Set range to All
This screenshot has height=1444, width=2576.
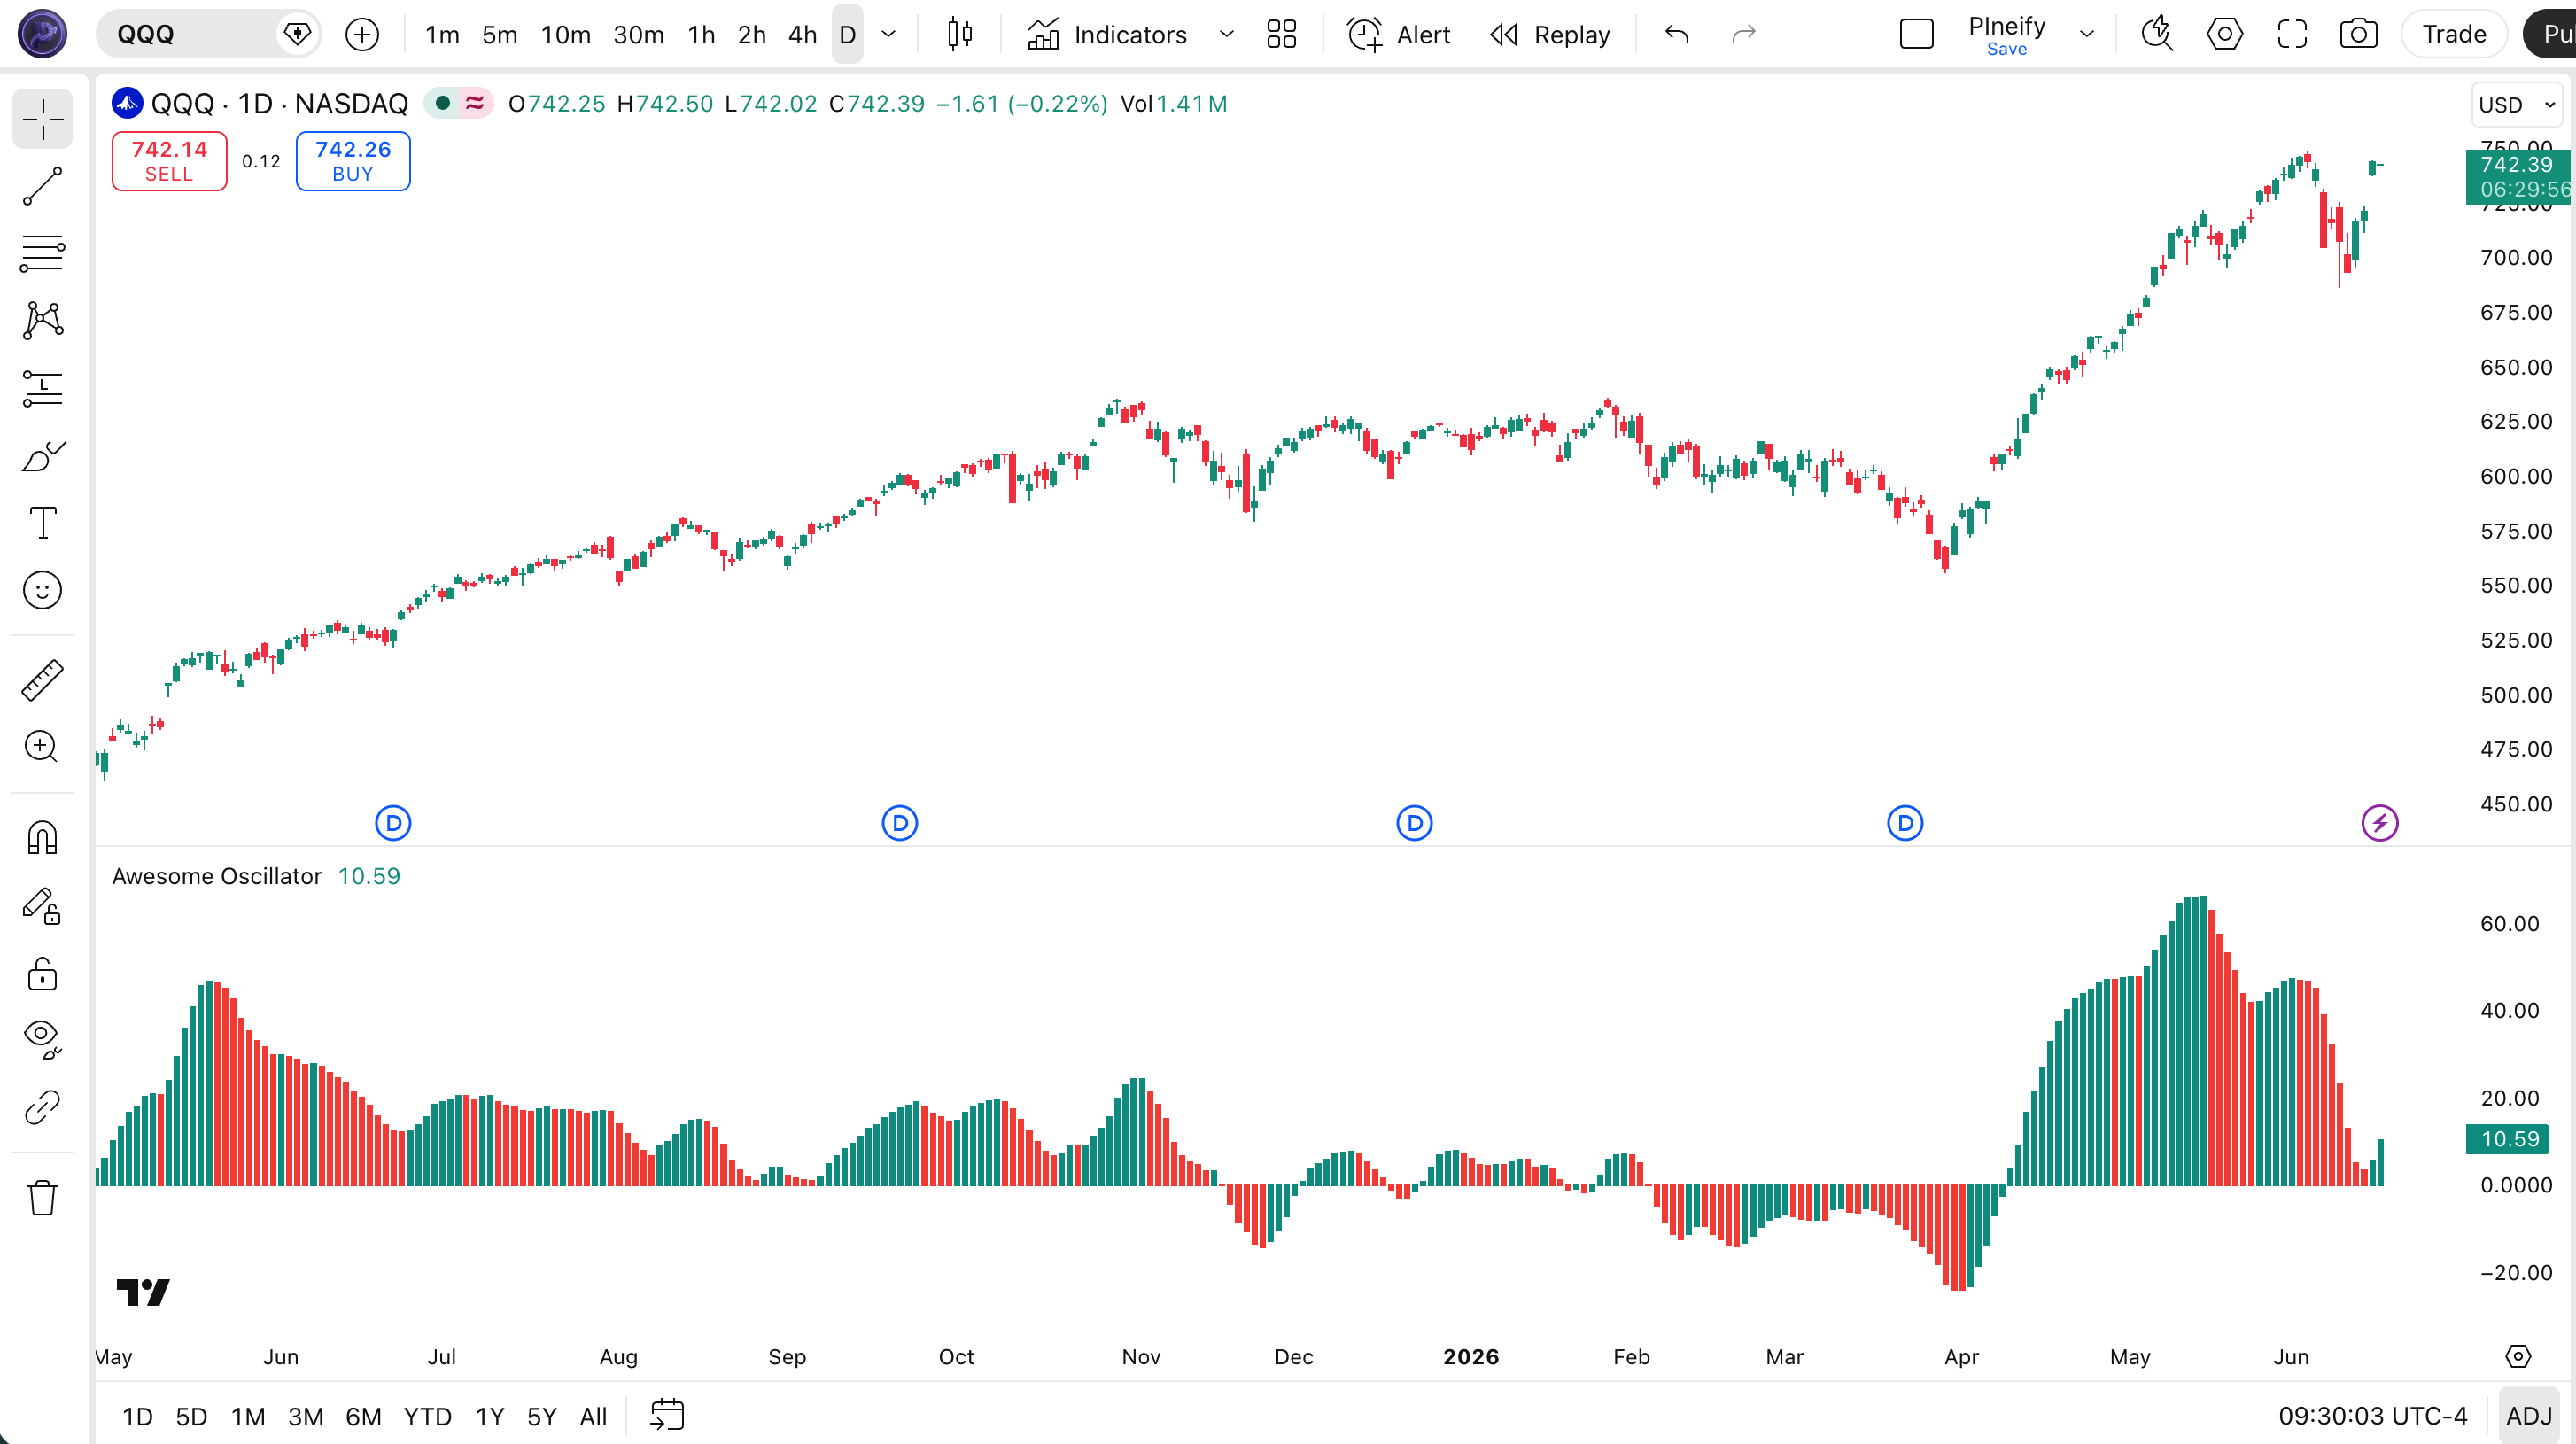tap(593, 1417)
